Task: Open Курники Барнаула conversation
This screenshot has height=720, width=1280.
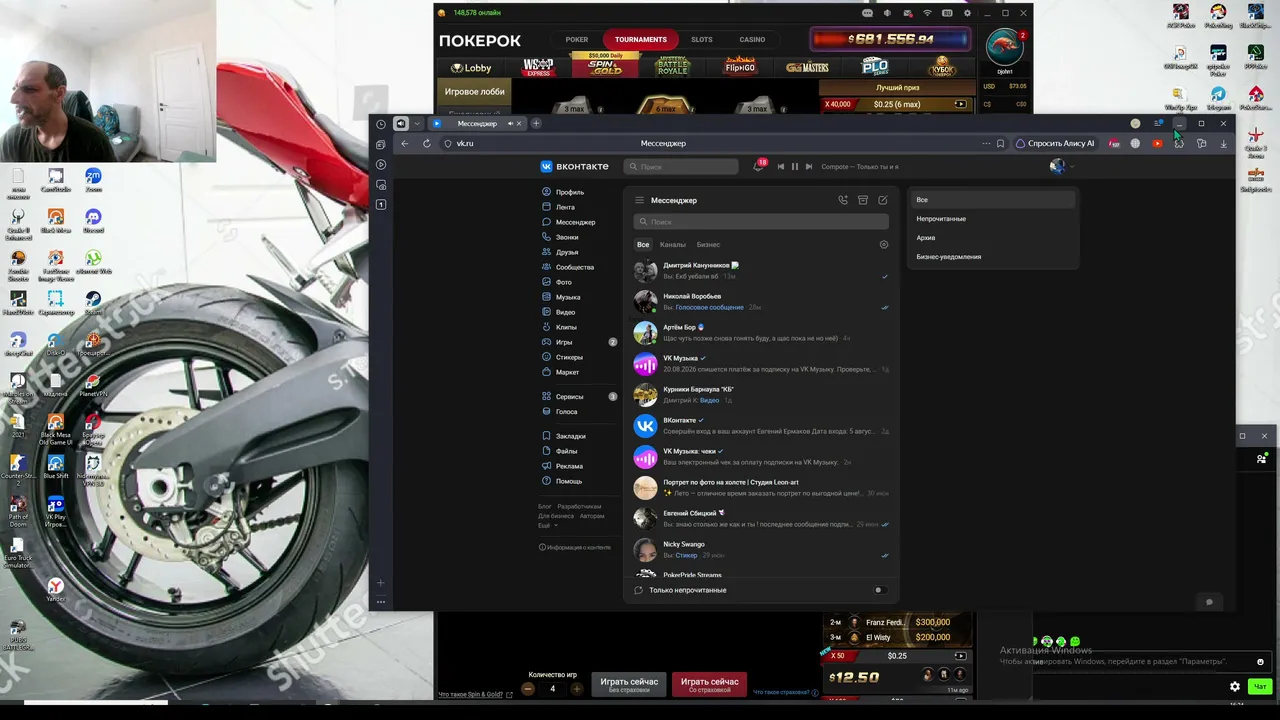Action: [761, 394]
